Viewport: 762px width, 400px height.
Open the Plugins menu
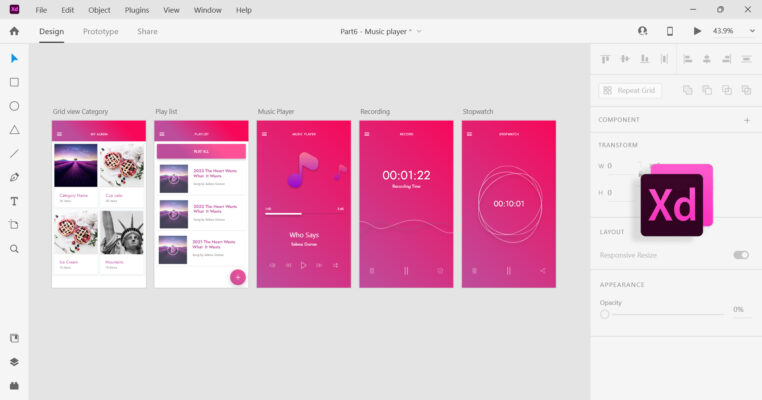pyautogui.click(x=137, y=10)
